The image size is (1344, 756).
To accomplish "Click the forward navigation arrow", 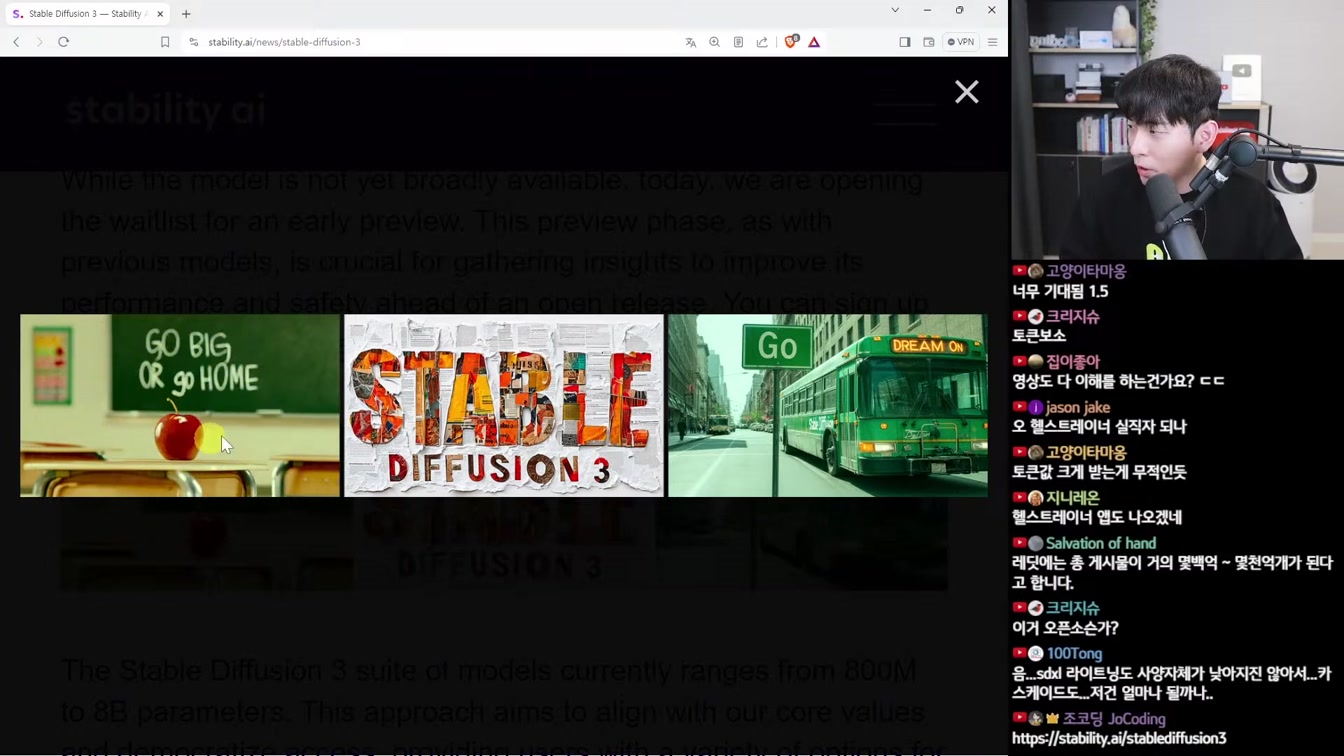I will point(39,42).
